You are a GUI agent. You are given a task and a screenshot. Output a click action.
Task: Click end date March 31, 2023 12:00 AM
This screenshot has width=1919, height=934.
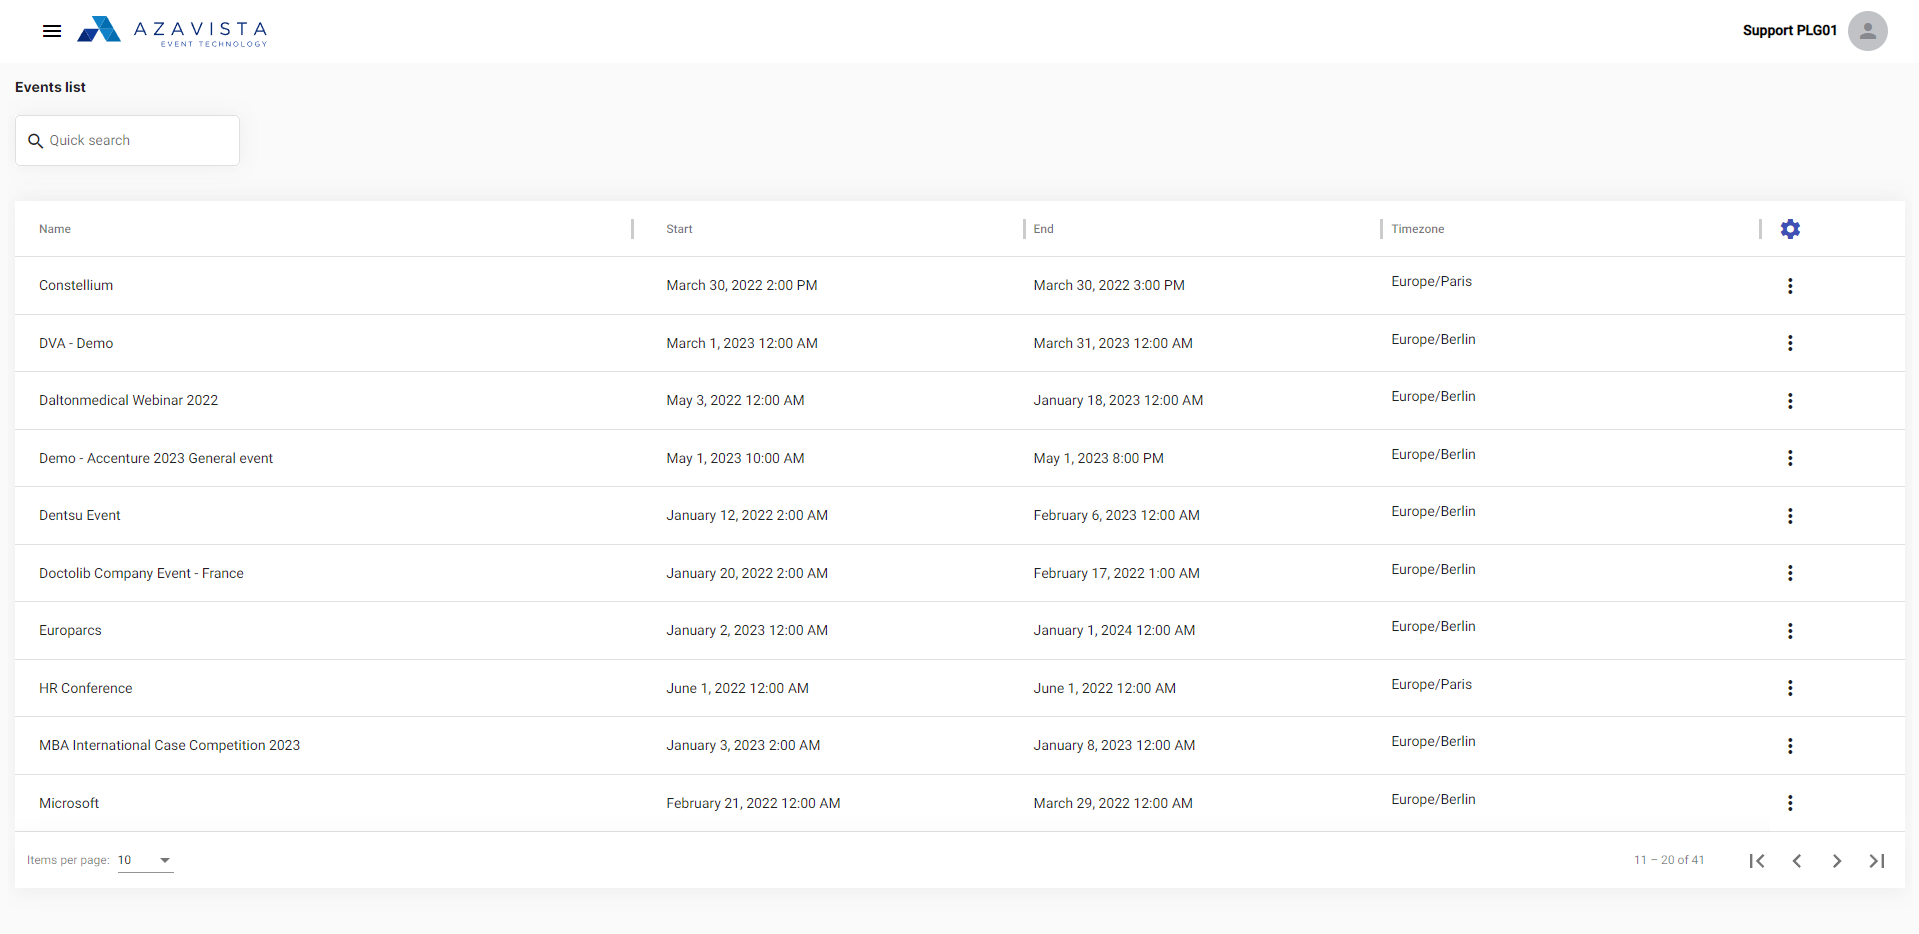1113,343
